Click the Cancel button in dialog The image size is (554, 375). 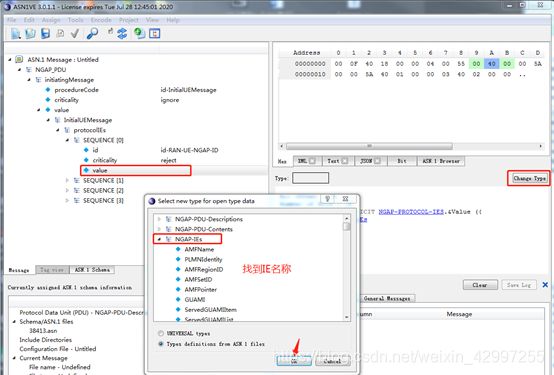coord(332,361)
